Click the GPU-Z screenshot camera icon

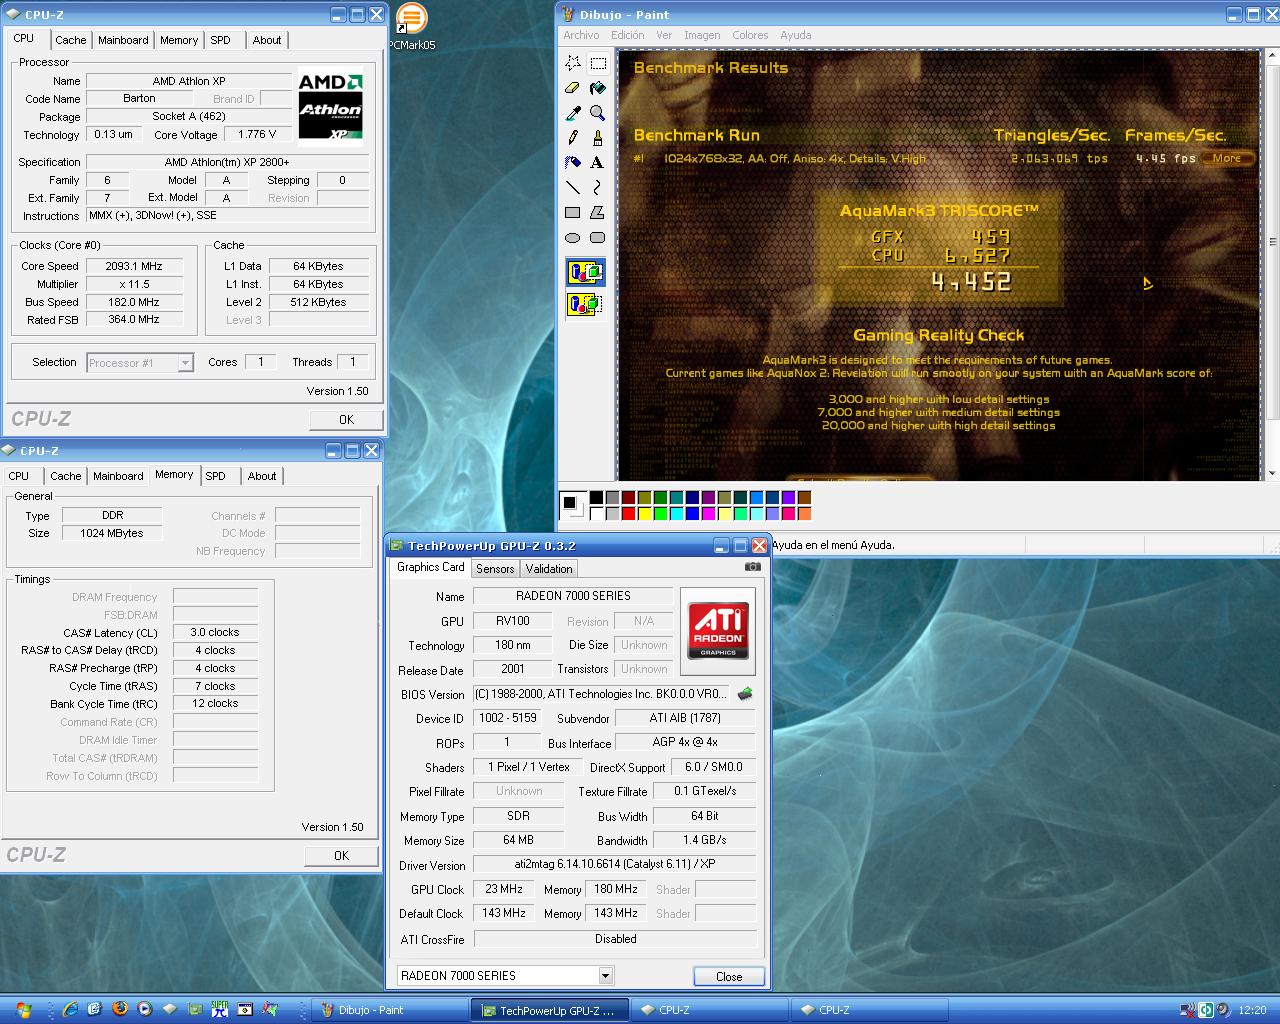752,567
